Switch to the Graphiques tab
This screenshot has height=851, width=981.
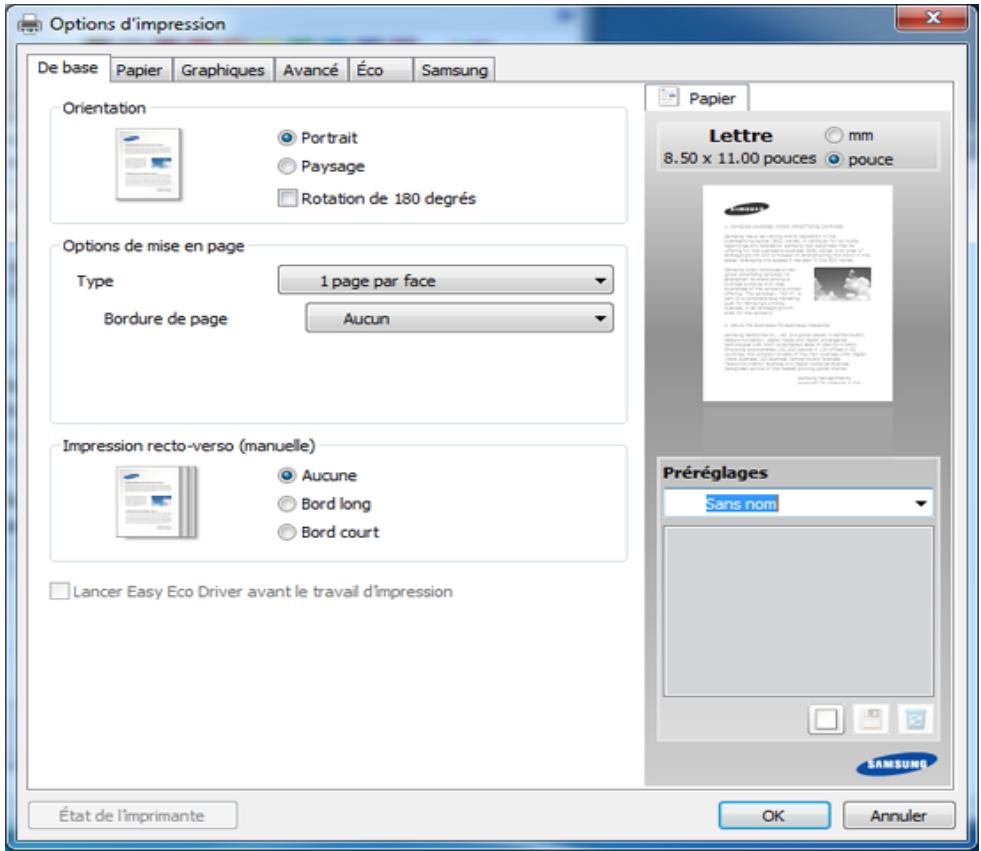[x=222, y=70]
